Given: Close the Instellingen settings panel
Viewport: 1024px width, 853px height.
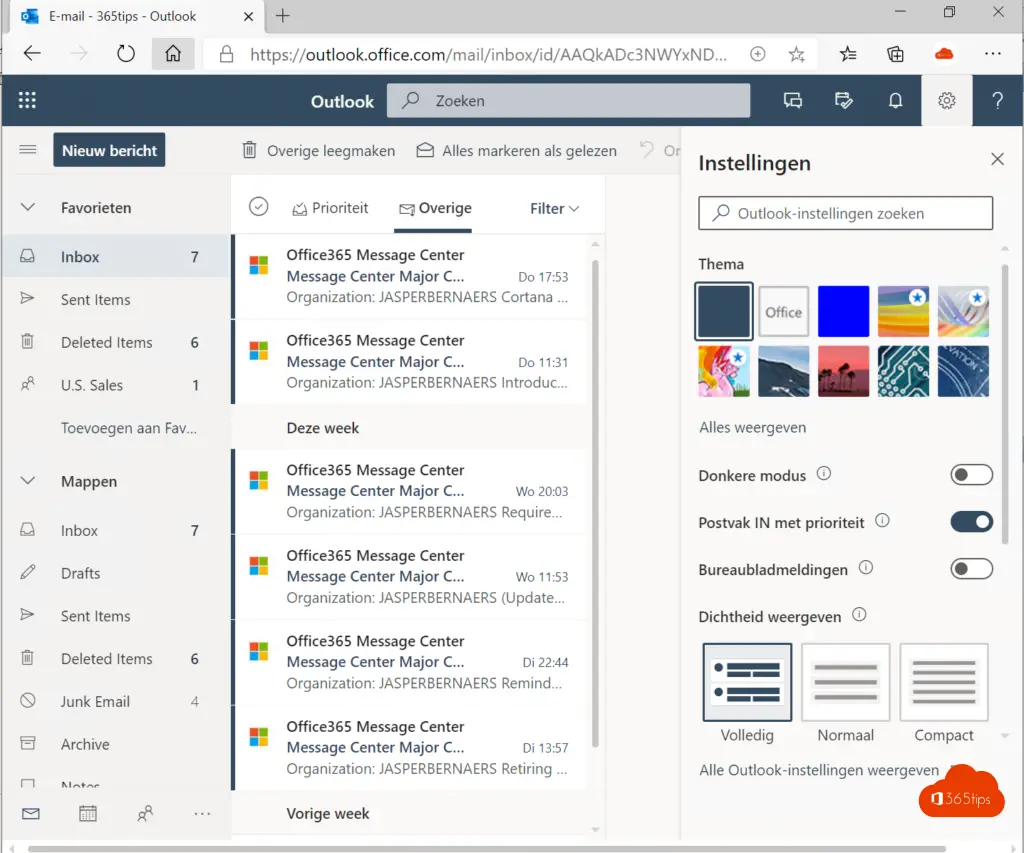Looking at the screenshot, I should [997, 159].
